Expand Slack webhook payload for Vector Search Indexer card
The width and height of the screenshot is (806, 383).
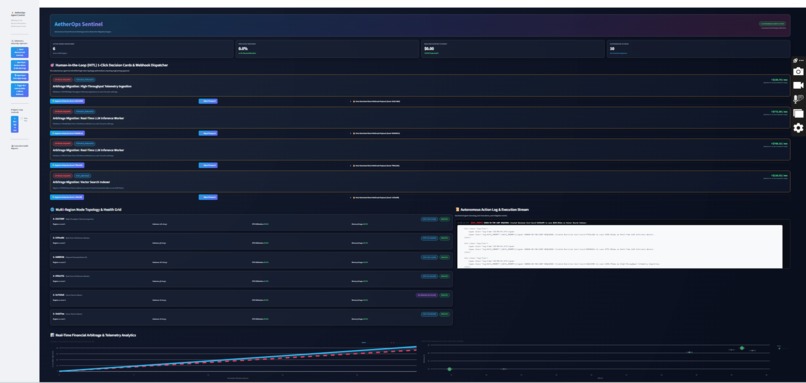(x=376, y=197)
